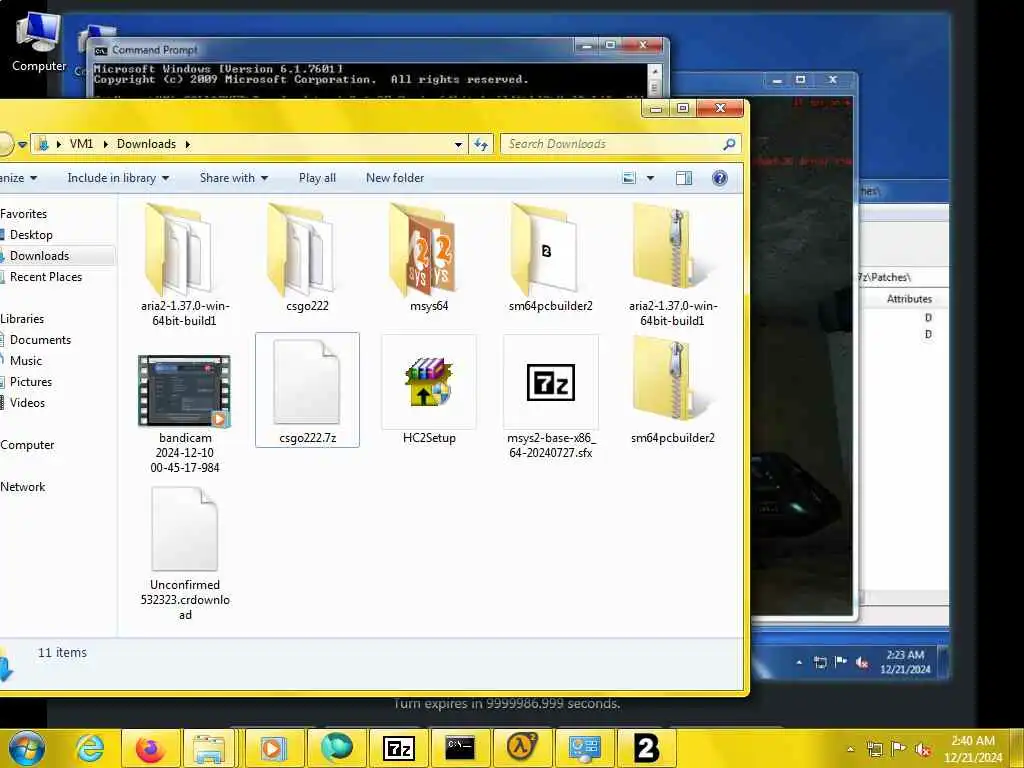1024x768 pixels.
Task: Click the Libraries heading
Action: (22, 319)
